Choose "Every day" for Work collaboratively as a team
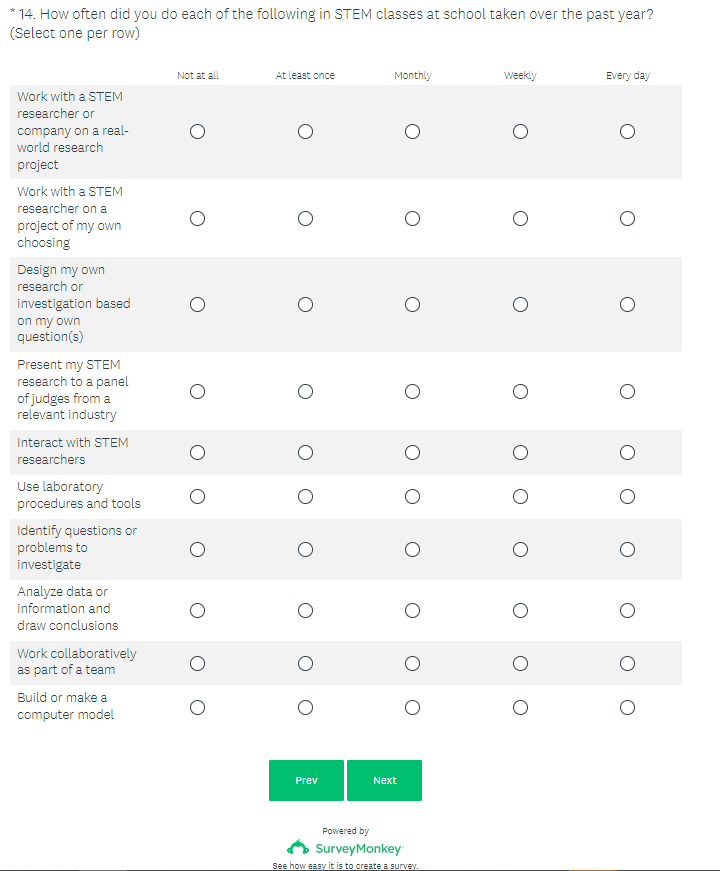The width and height of the screenshot is (720, 871). [627, 663]
